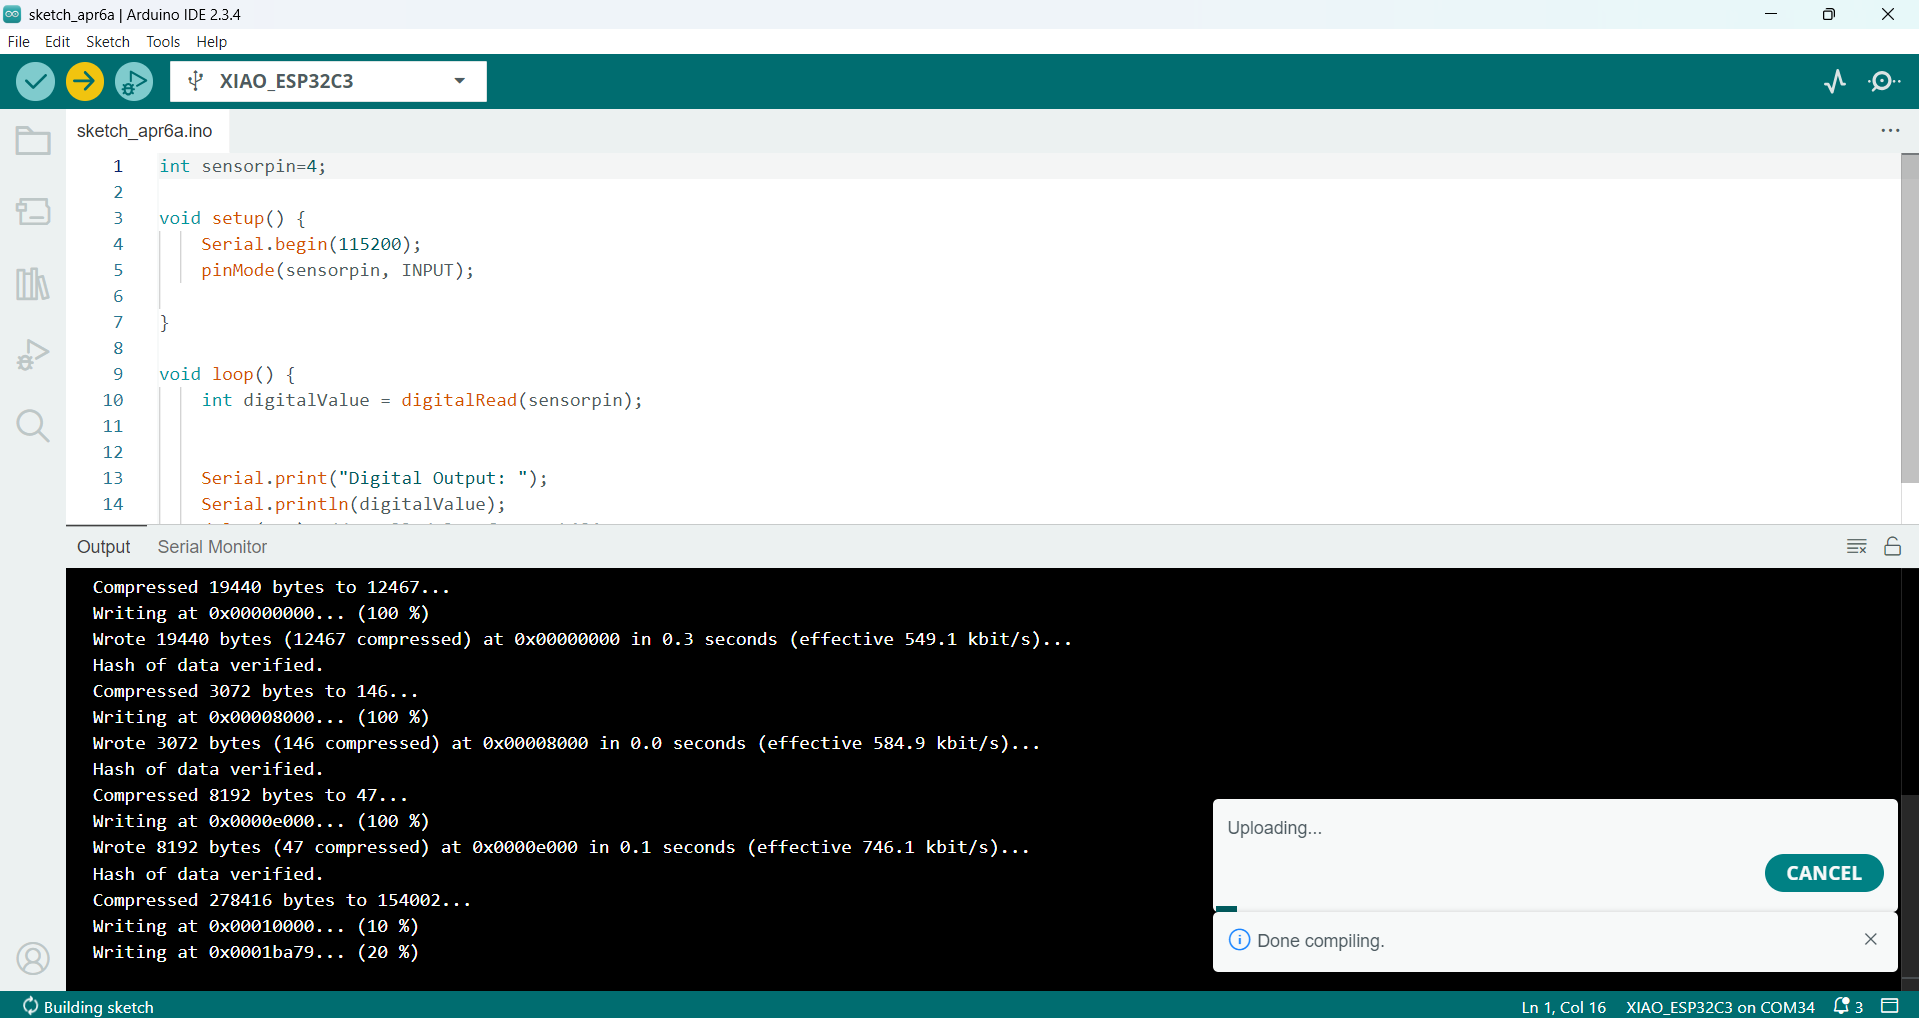Click the Verify checkmark button
The image size is (1919, 1018).
(35, 81)
